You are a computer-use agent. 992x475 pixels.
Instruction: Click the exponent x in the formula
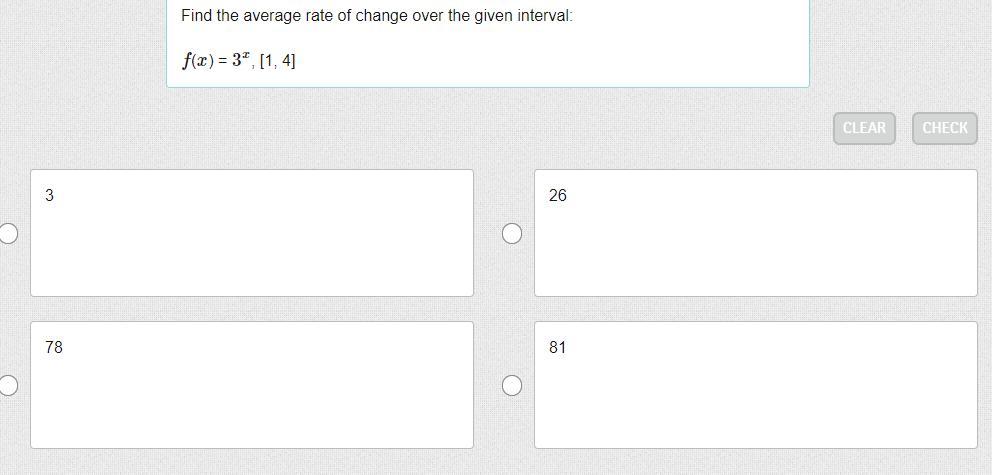246,55
